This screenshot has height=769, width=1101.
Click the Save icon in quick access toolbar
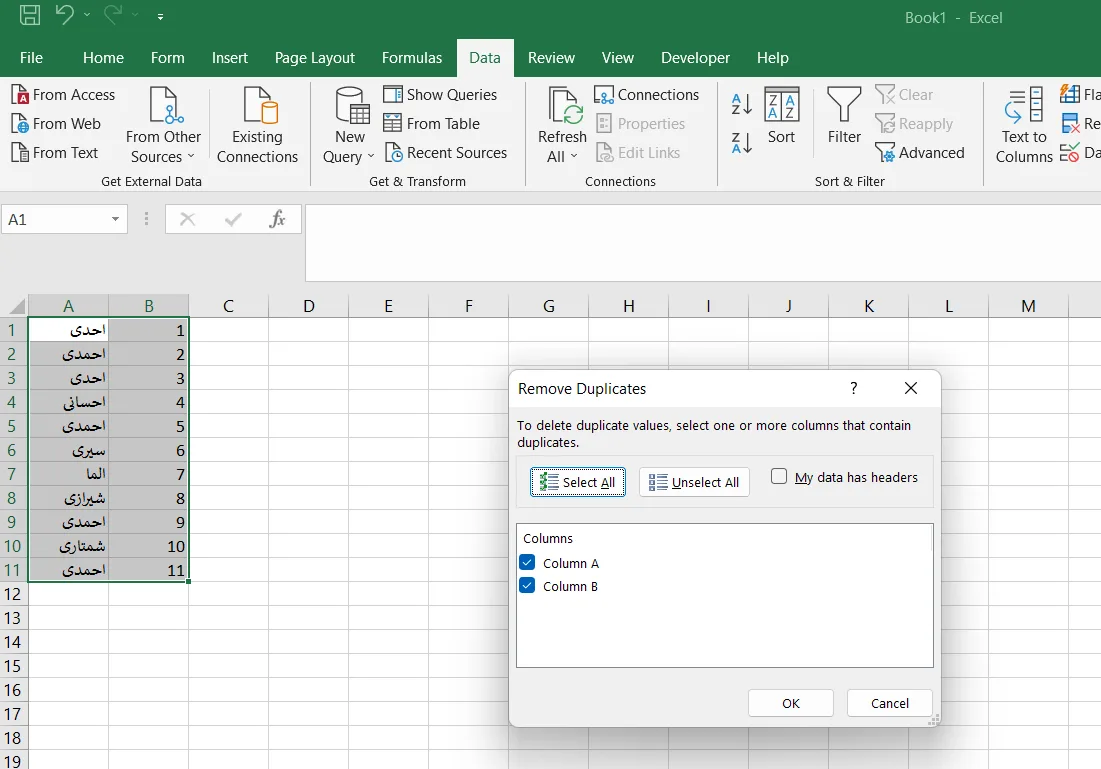point(29,15)
